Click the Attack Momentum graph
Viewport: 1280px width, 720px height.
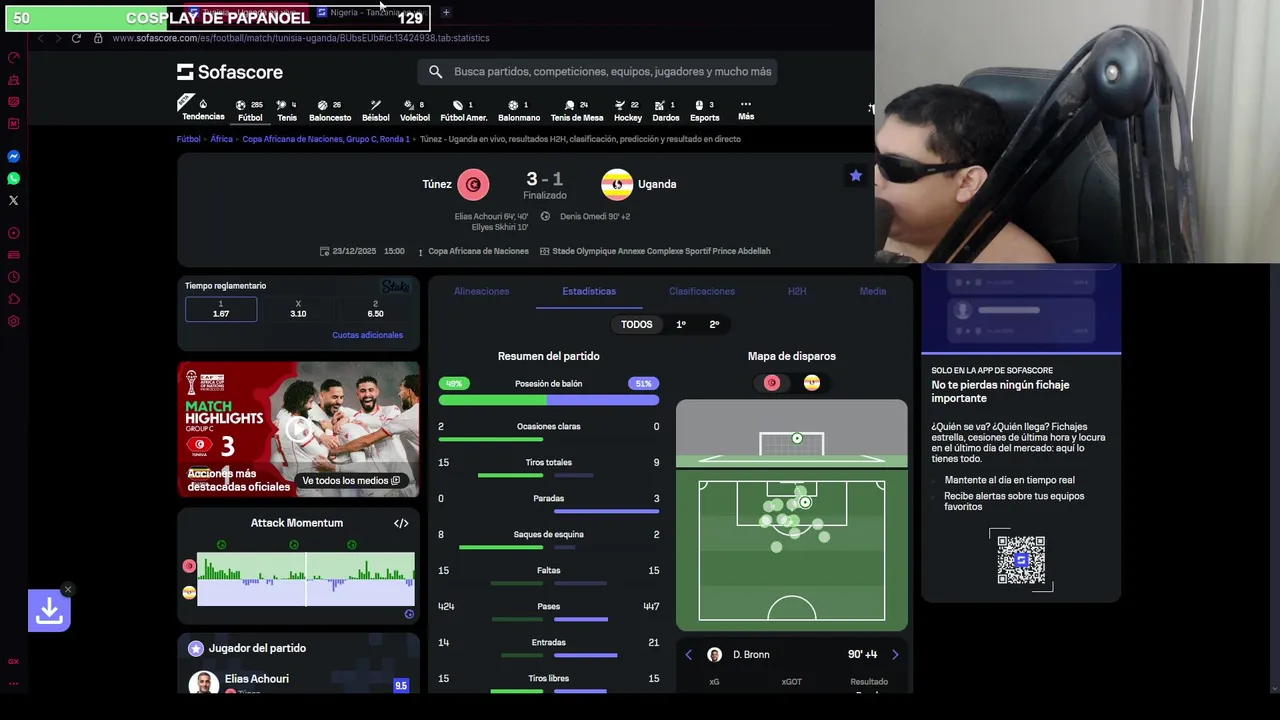point(306,579)
